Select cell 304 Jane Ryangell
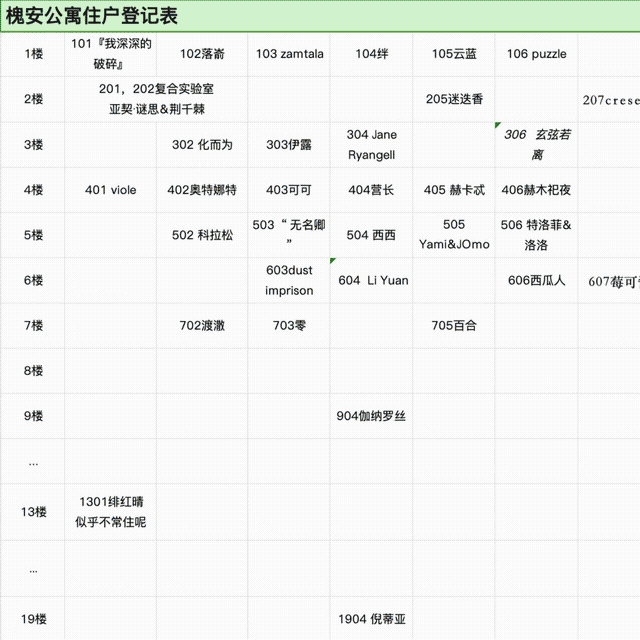 371,145
